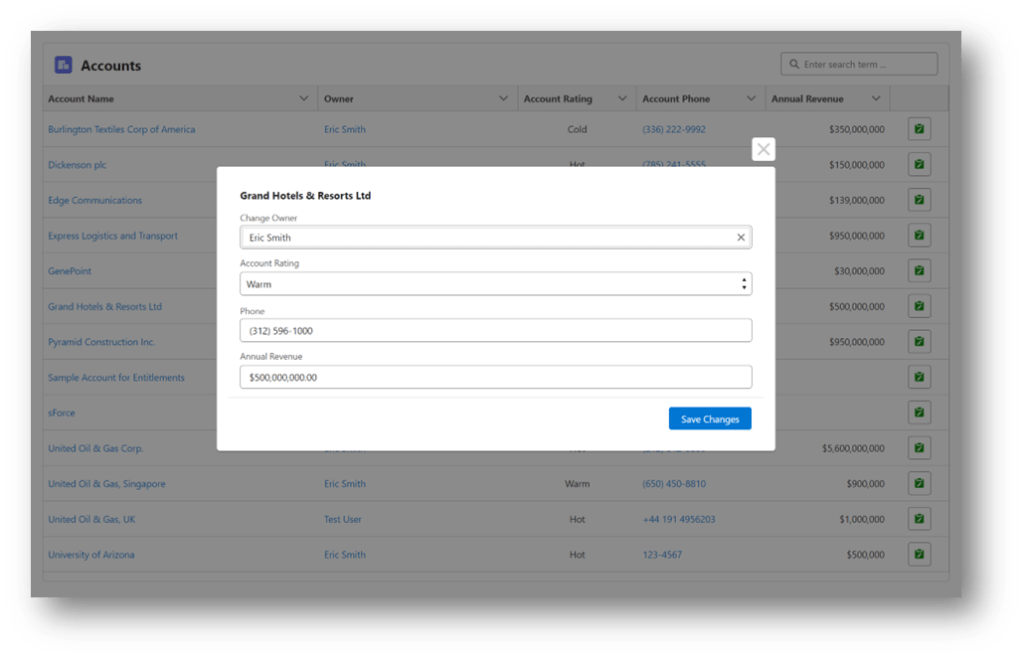Open GenePoint account link
Viewport: 1023px width, 659px height.
point(70,271)
